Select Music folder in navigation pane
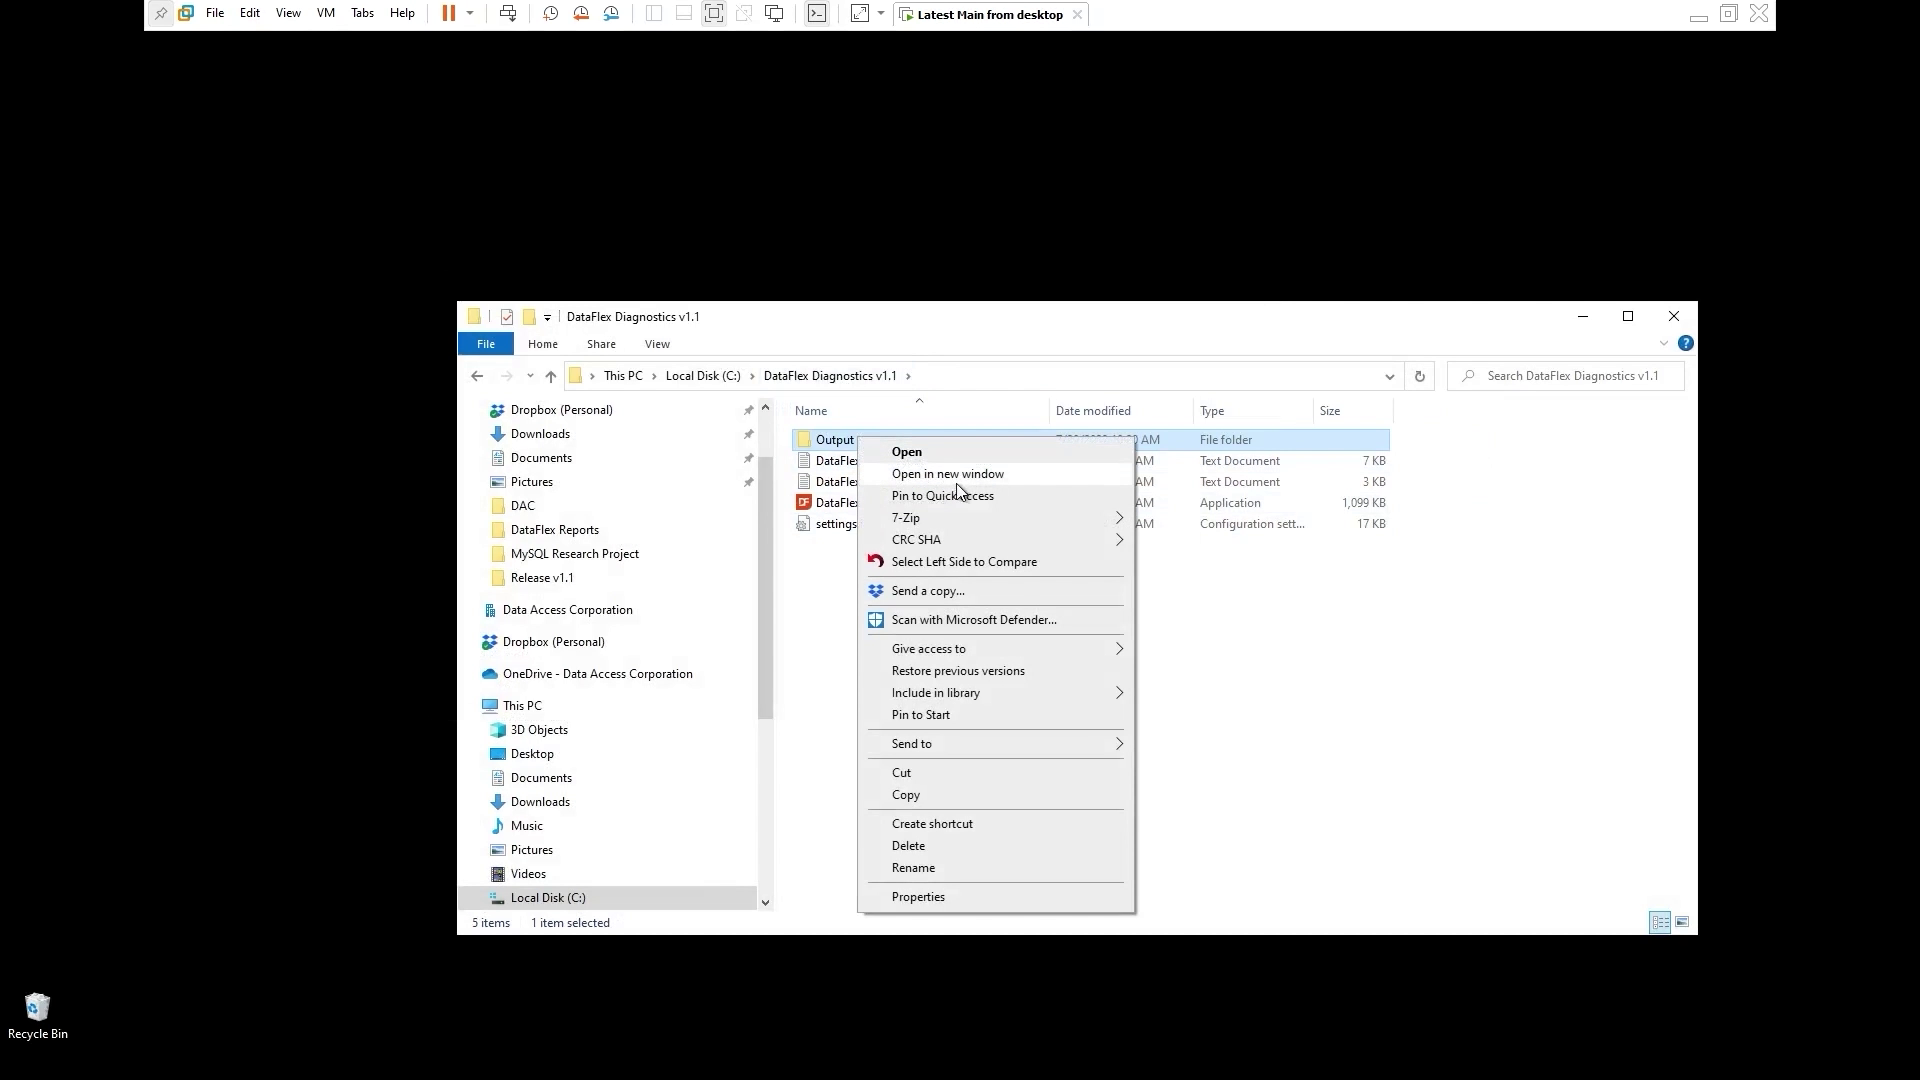 [x=526, y=826]
